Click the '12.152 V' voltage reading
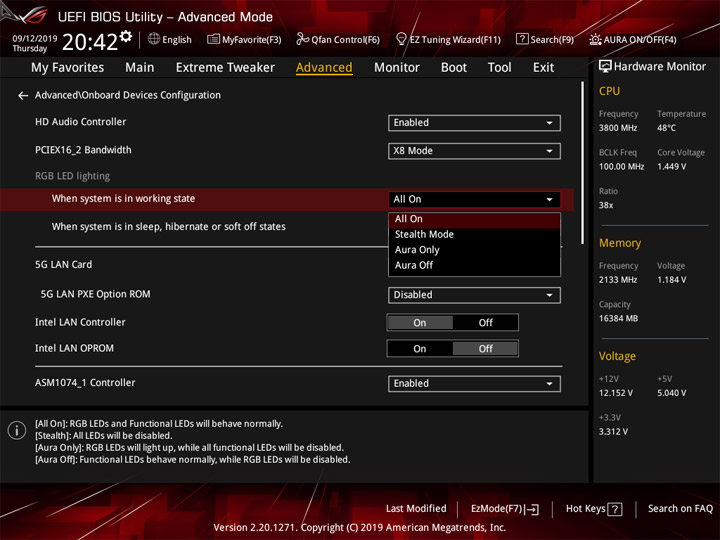720x540 pixels. click(616, 393)
